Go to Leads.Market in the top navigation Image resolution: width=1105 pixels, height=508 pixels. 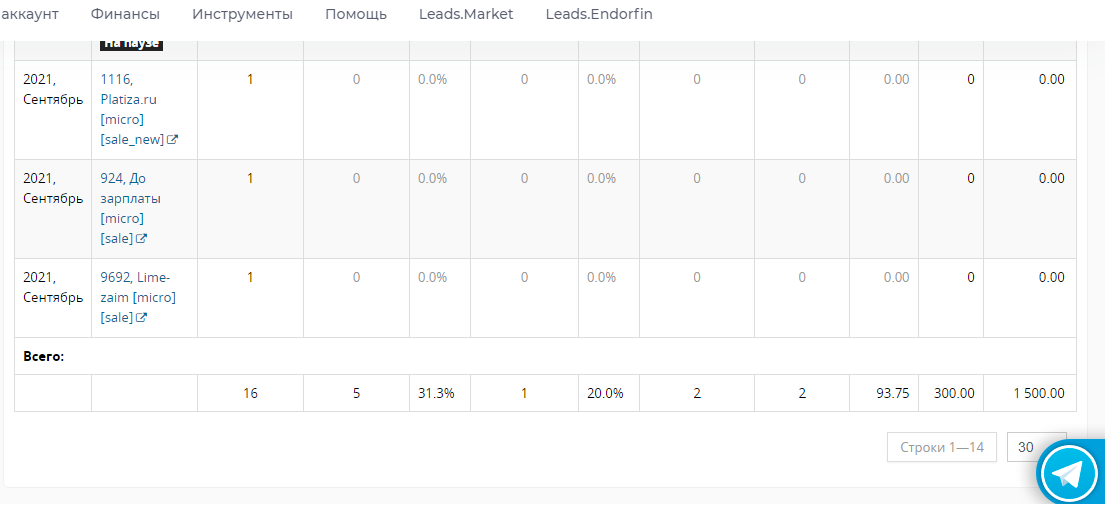click(x=466, y=14)
